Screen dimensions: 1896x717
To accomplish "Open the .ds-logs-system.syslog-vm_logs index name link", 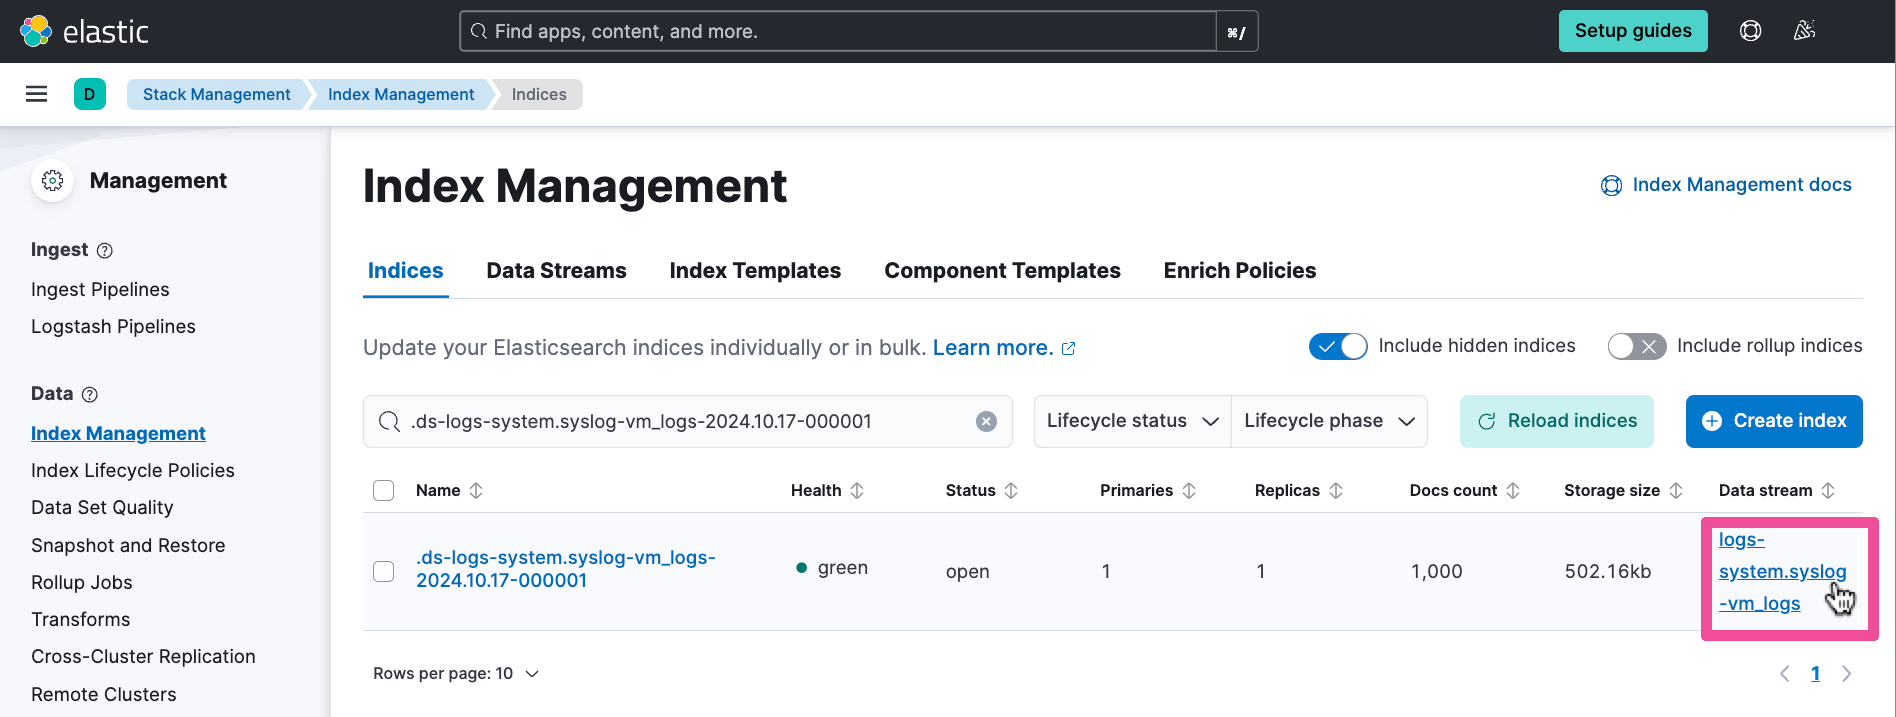I will (x=566, y=569).
